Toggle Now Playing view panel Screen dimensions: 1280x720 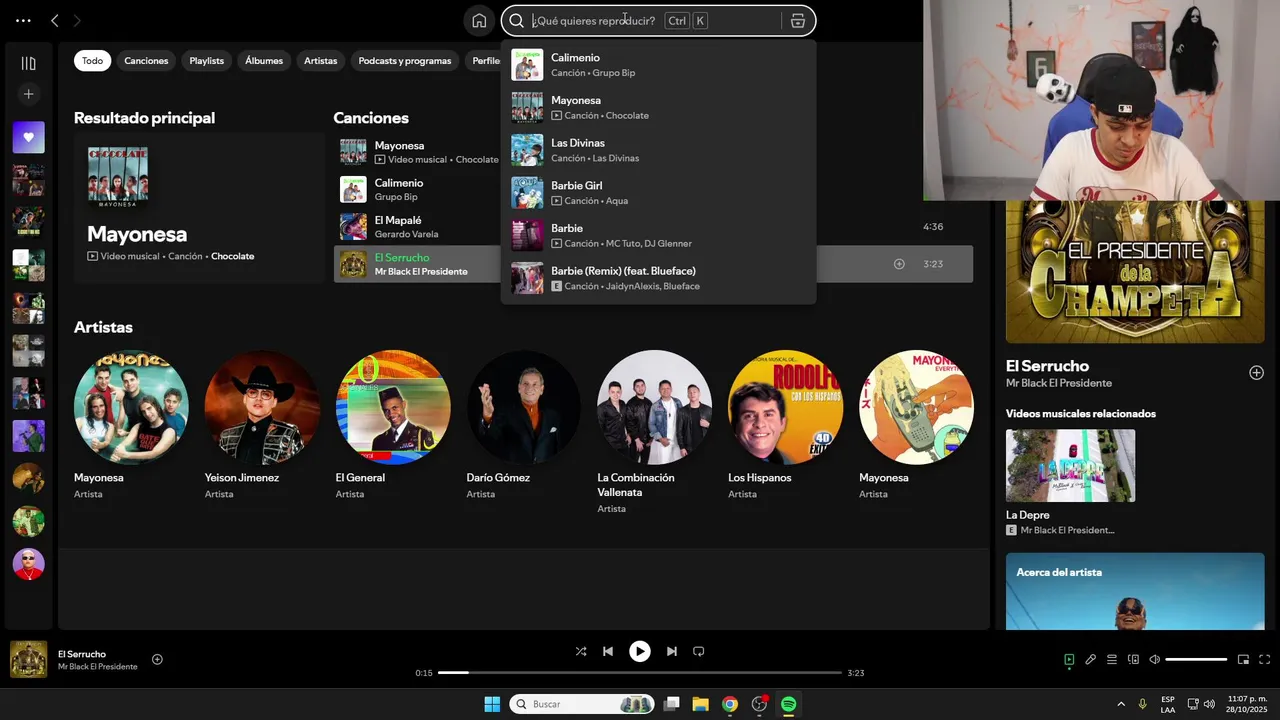(1069, 659)
